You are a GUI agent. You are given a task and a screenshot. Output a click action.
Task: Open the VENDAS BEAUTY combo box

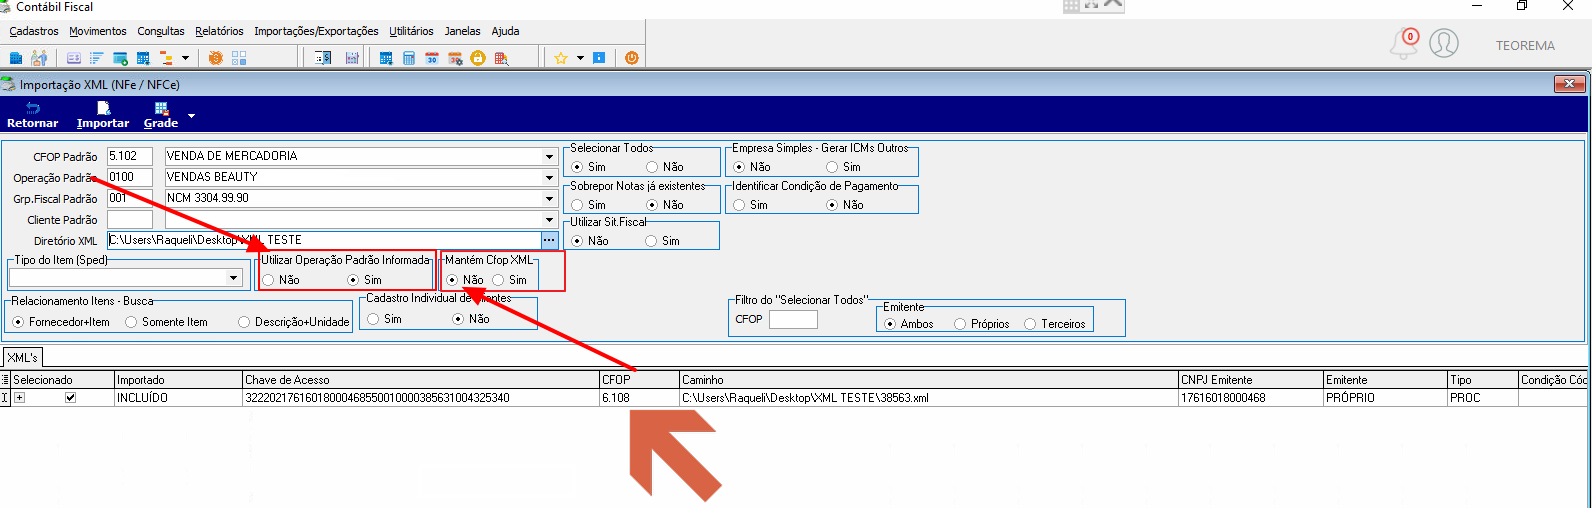coord(549,178)
